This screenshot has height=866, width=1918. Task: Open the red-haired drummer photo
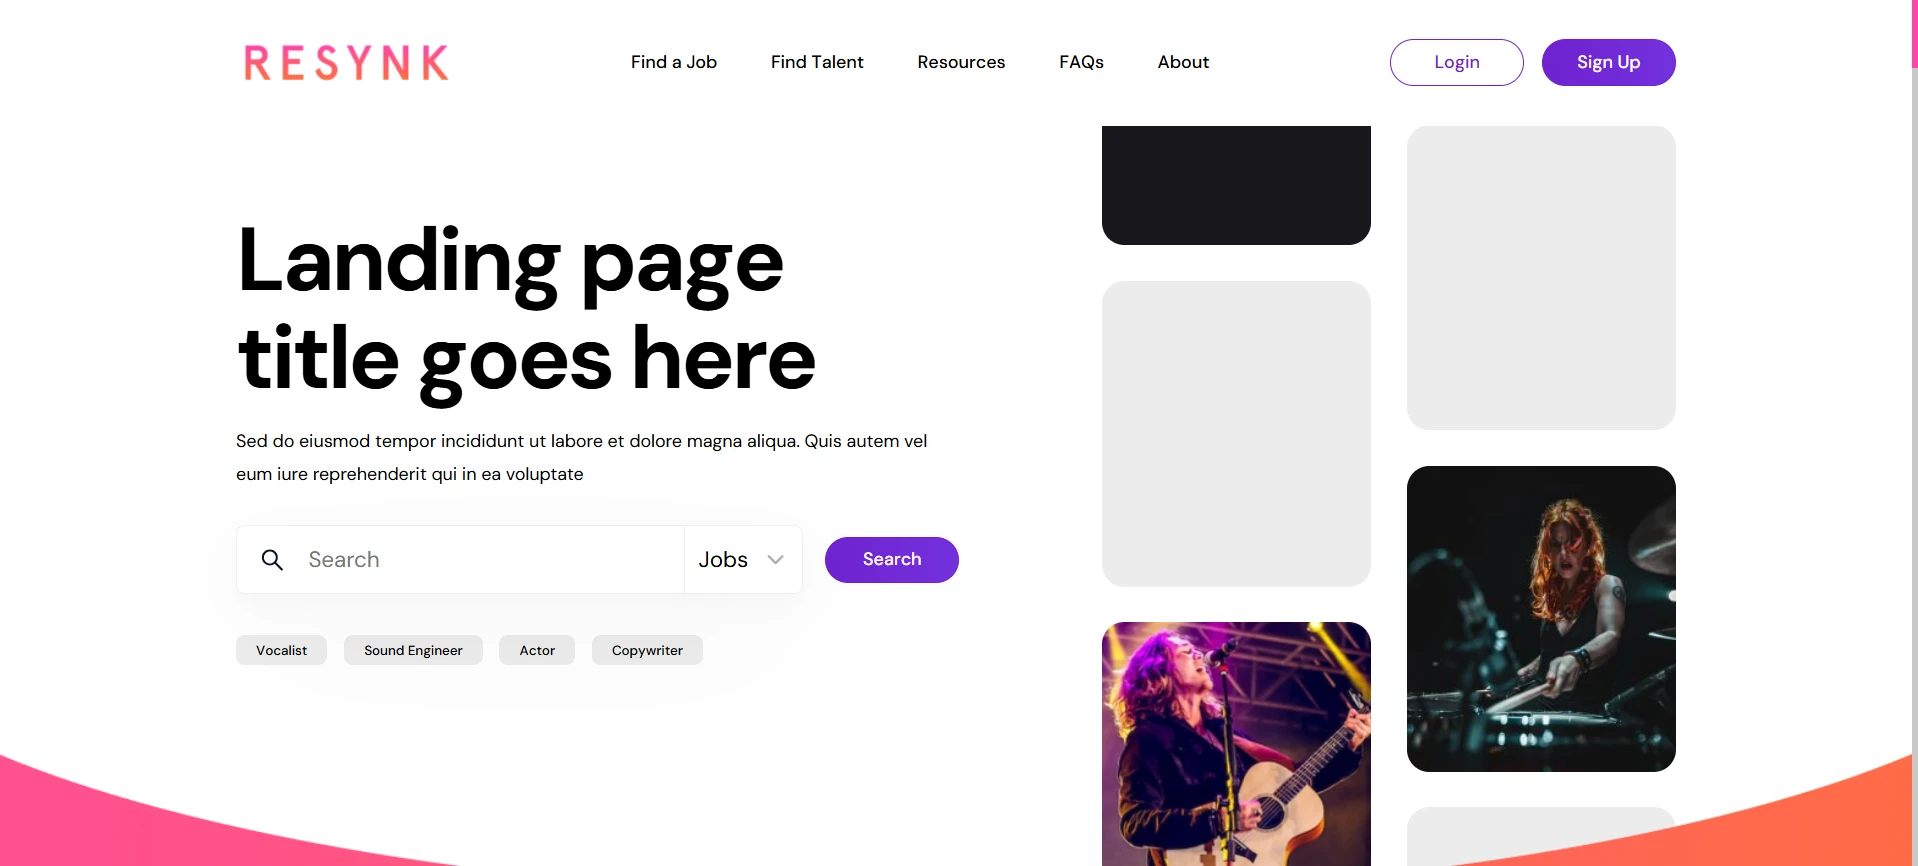pyautogui.click(x=1541, y=619)
